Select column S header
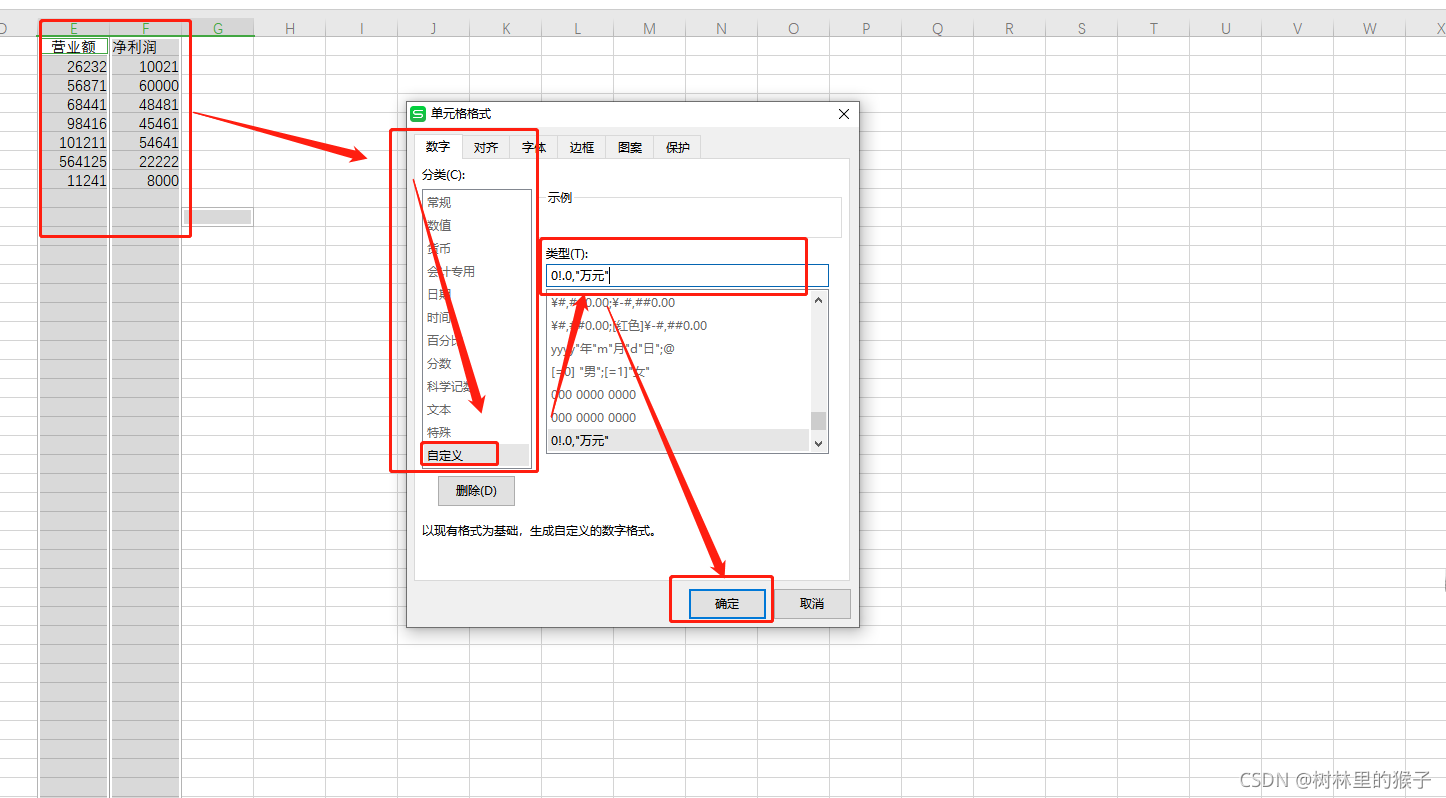The width and height of the screenshot is (1446, 798). pos(1082,29)
